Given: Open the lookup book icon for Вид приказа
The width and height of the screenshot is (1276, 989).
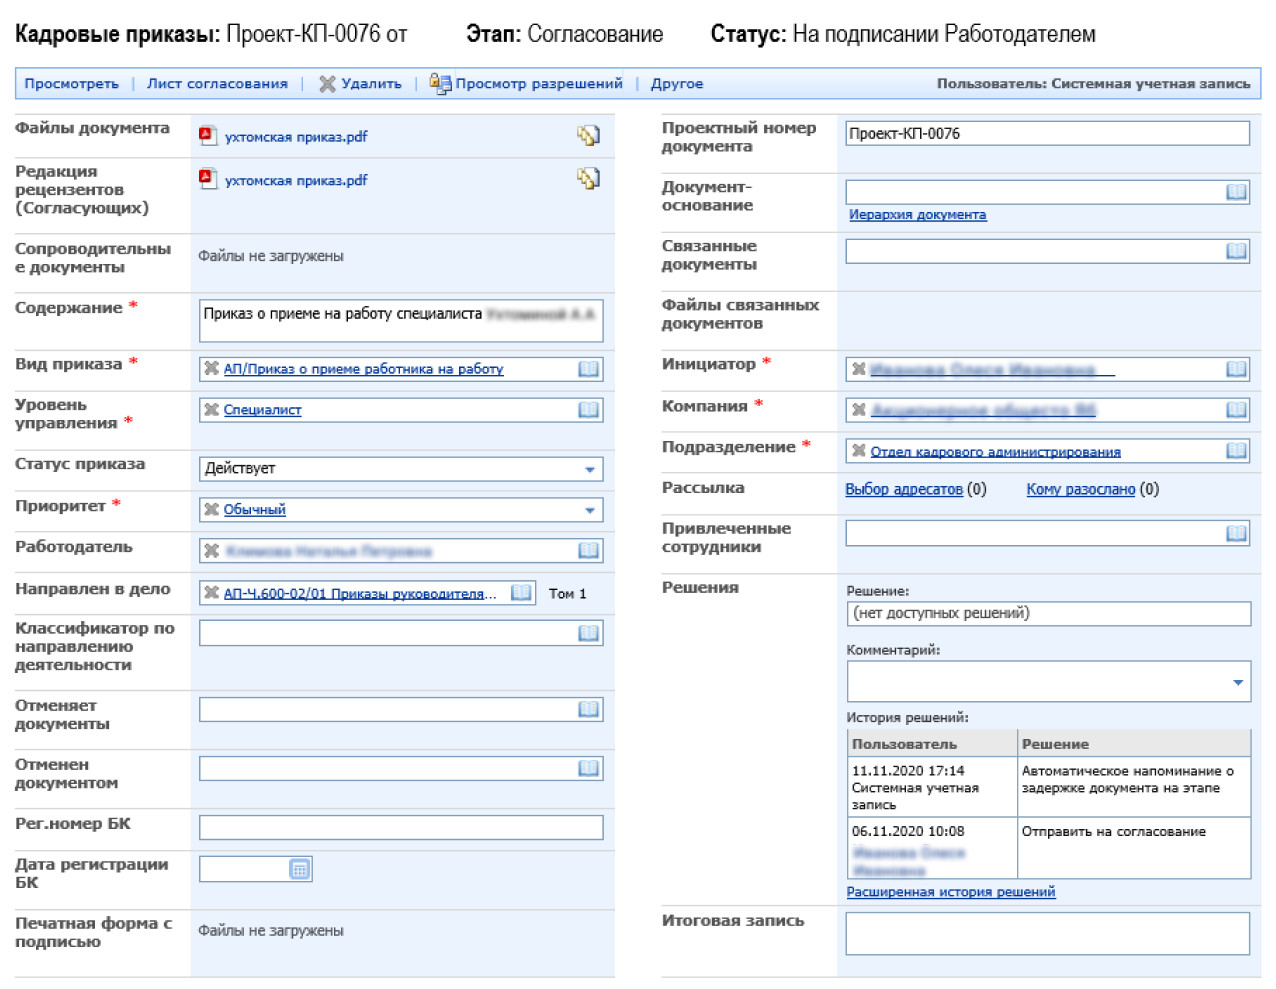Looking at the screenshot, I should tap(588, 369).
